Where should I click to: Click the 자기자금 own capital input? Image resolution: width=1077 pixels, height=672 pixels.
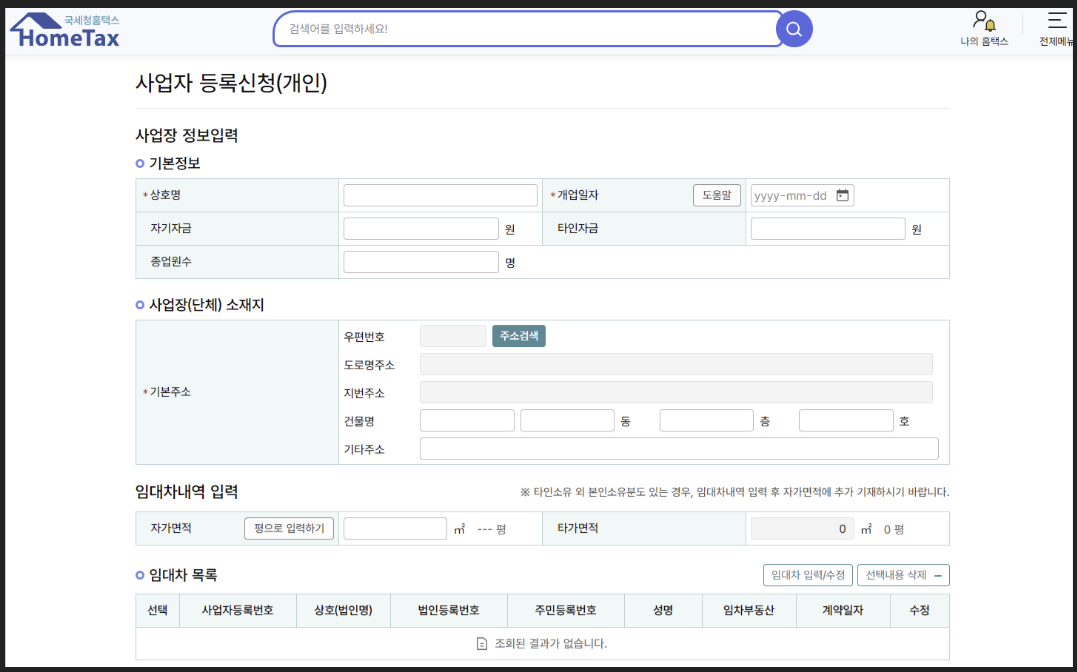tap(420, 228)
